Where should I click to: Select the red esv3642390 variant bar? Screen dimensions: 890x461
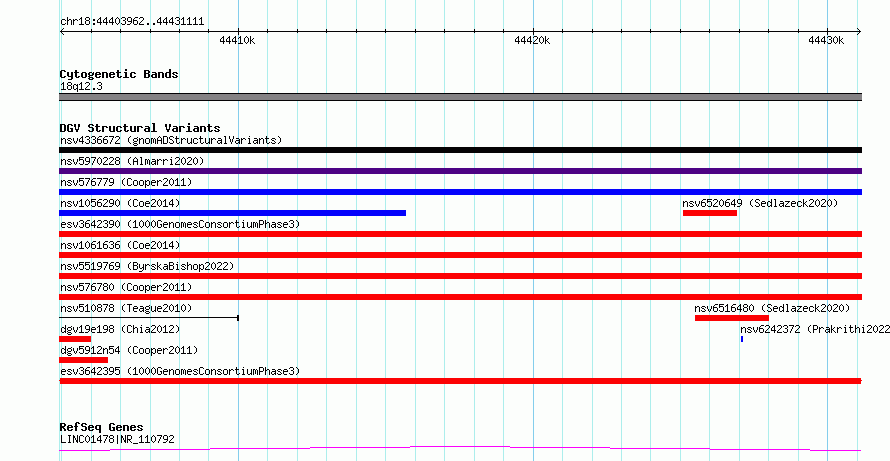[460, 234]
